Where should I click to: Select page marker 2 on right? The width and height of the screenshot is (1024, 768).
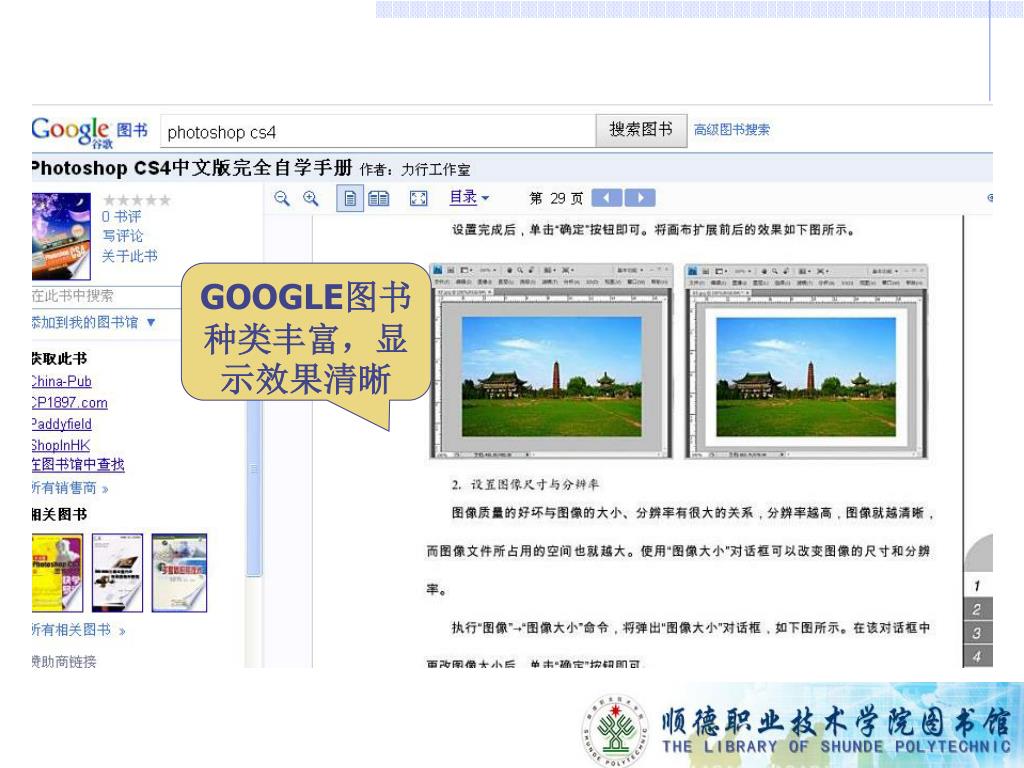click(977, 609)
